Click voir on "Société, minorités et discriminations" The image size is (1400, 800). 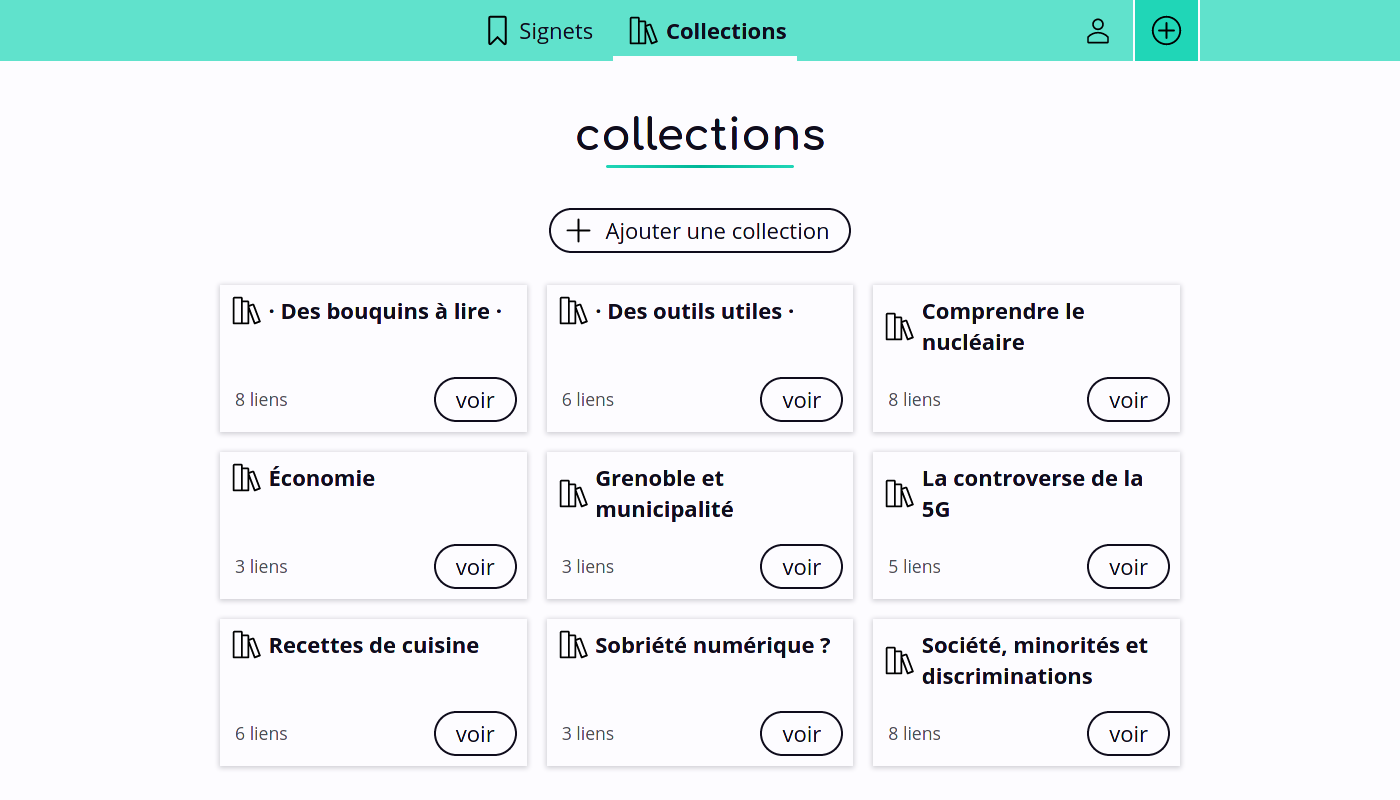1128,733
